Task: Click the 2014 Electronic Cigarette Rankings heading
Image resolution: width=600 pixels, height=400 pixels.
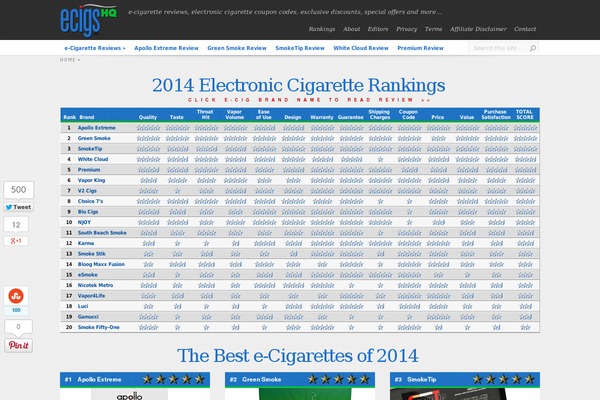Action: pyautogui.click(x=298, y=85)
